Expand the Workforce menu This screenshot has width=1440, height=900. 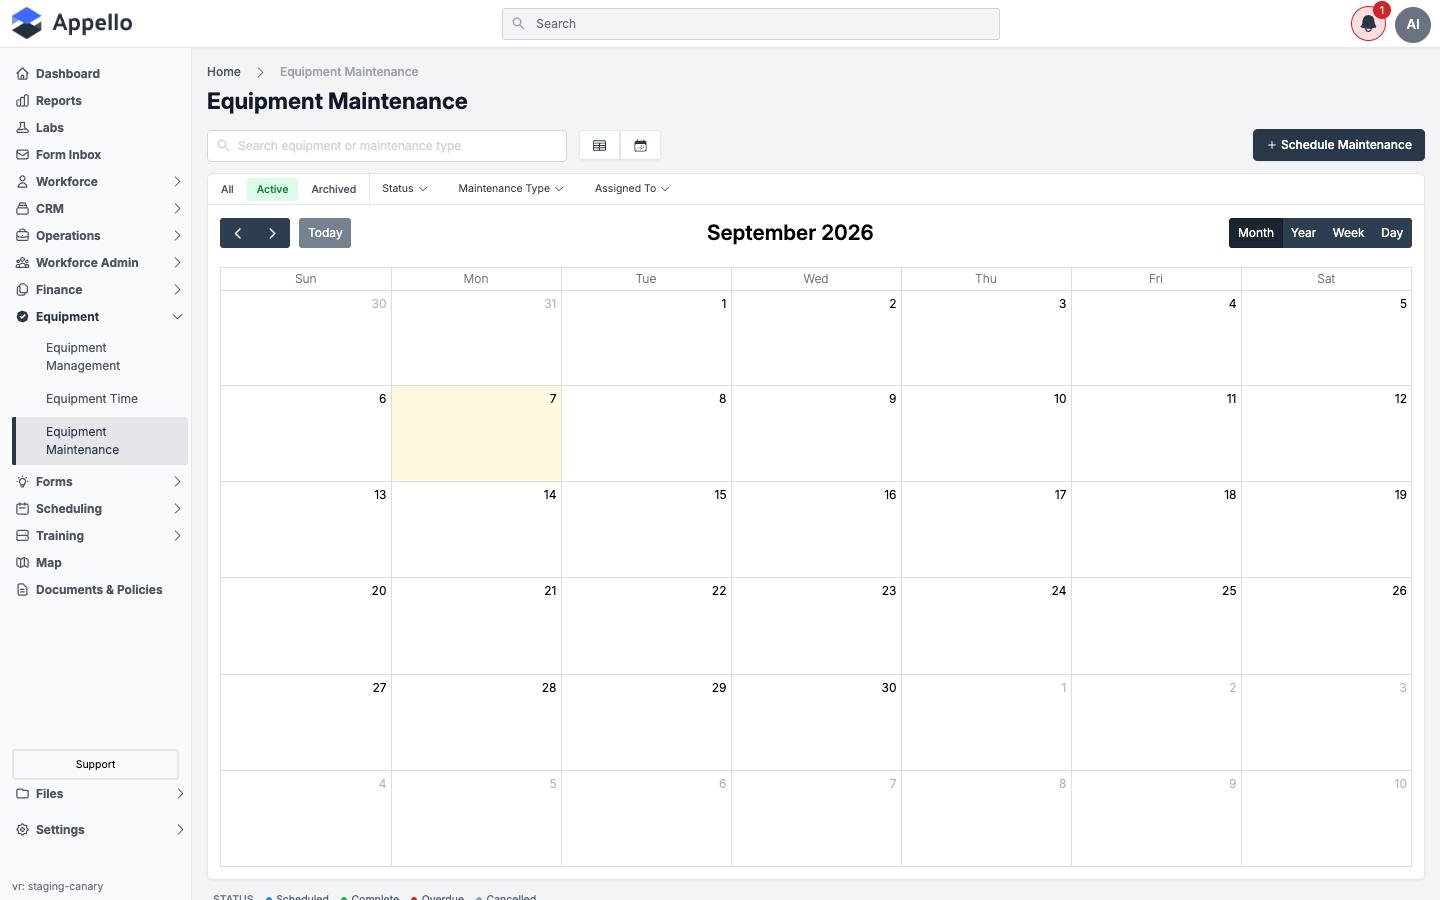pyautogui.click(x=100, y=182)
